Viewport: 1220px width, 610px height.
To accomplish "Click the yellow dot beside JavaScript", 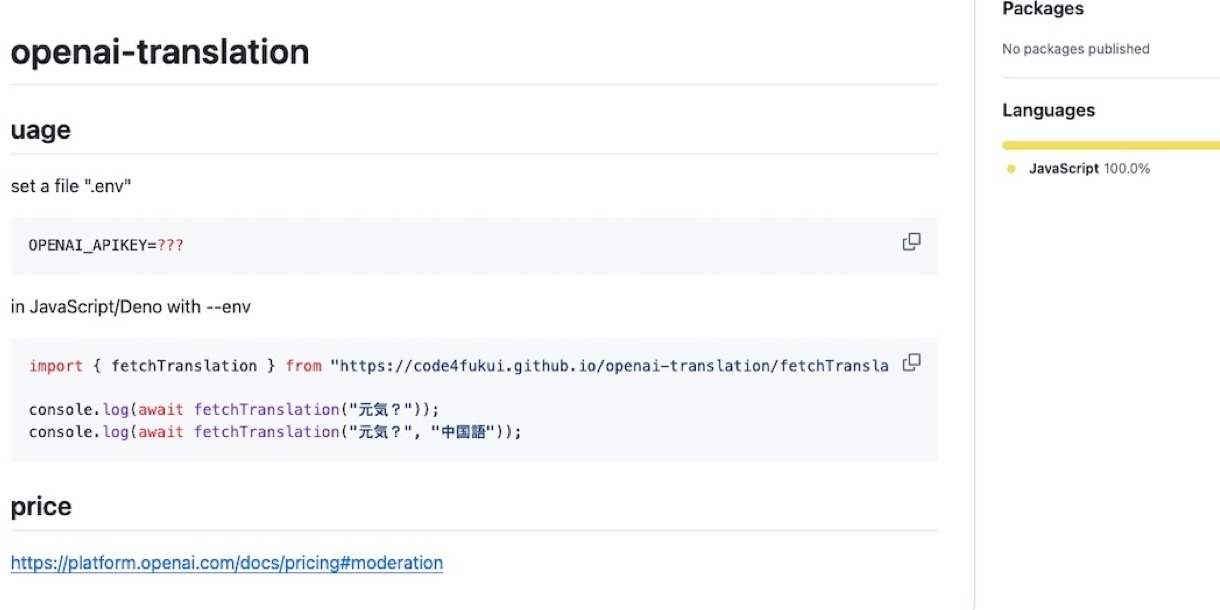I will pos(1011,169).
